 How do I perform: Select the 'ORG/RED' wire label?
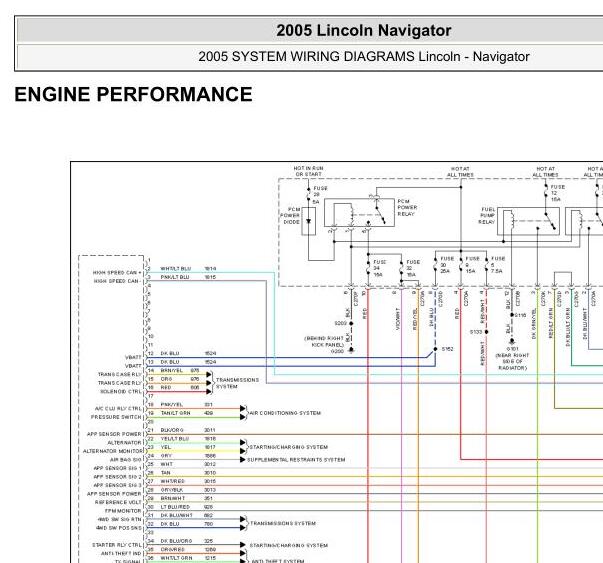[x=172, y=549]
